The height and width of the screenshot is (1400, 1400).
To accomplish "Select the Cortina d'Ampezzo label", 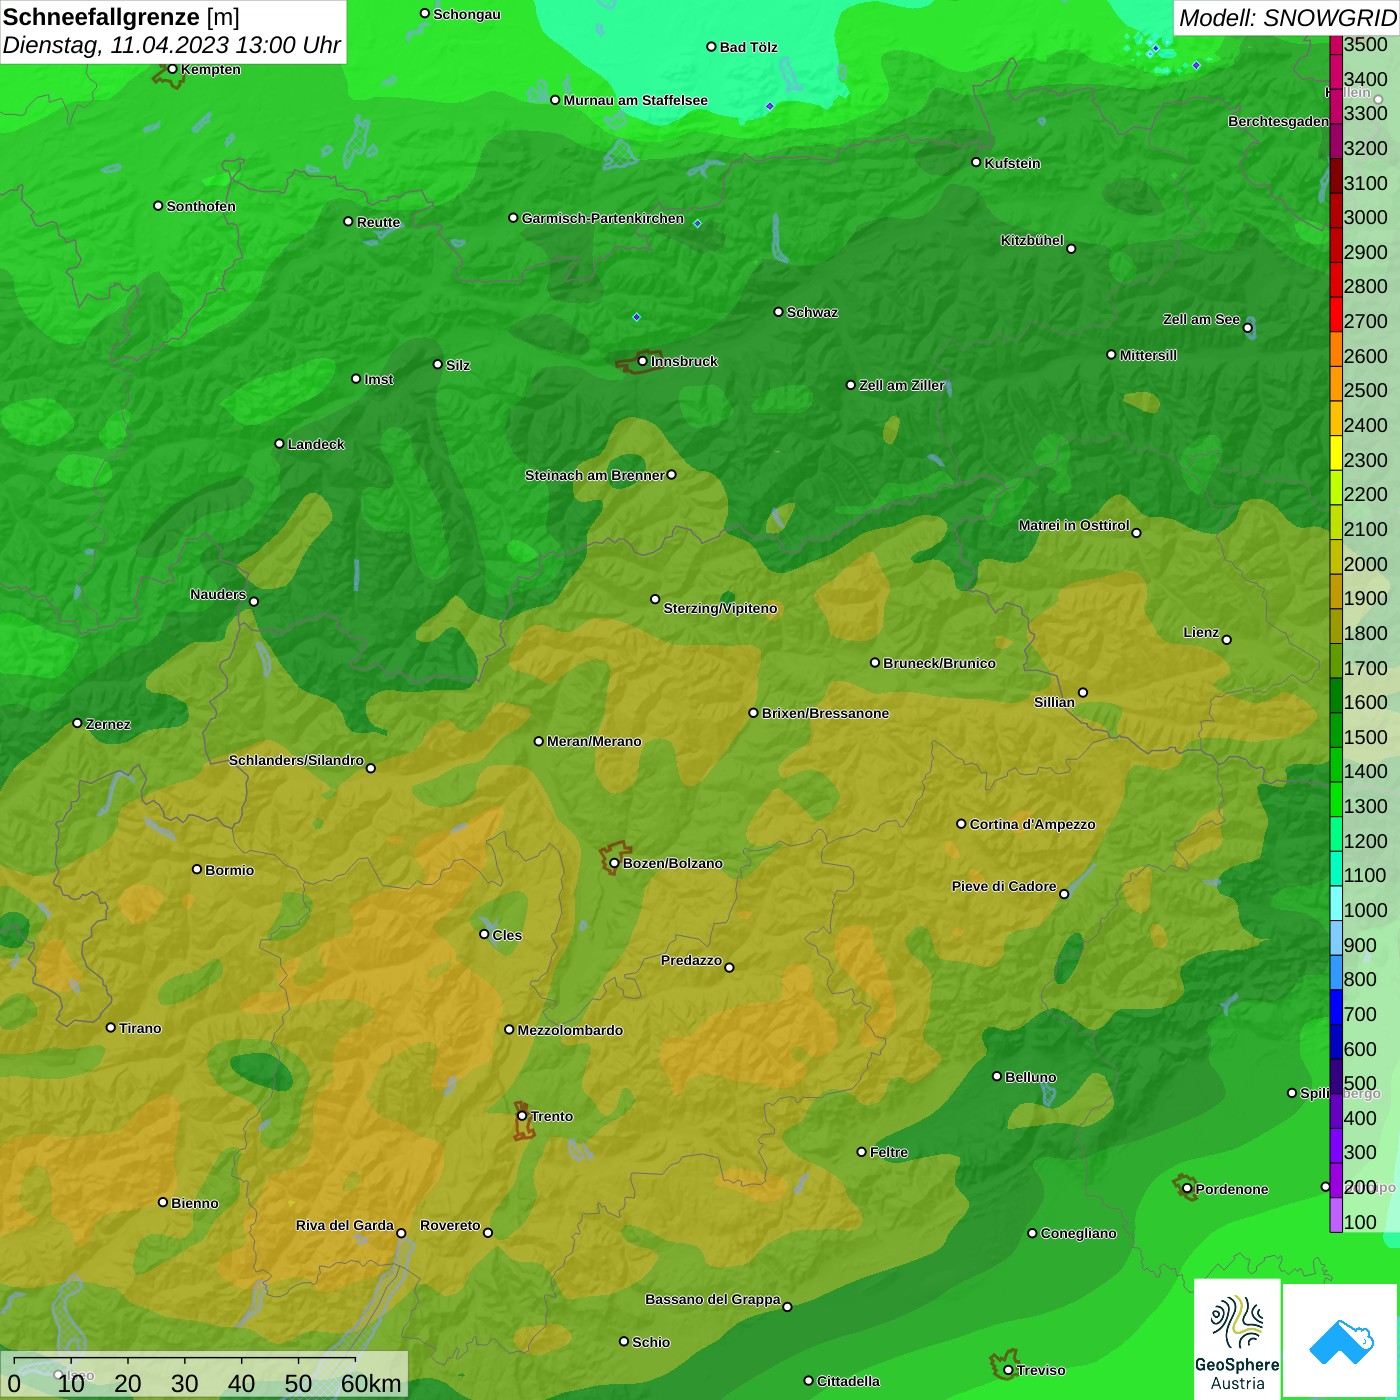I will coord(1032,824).
